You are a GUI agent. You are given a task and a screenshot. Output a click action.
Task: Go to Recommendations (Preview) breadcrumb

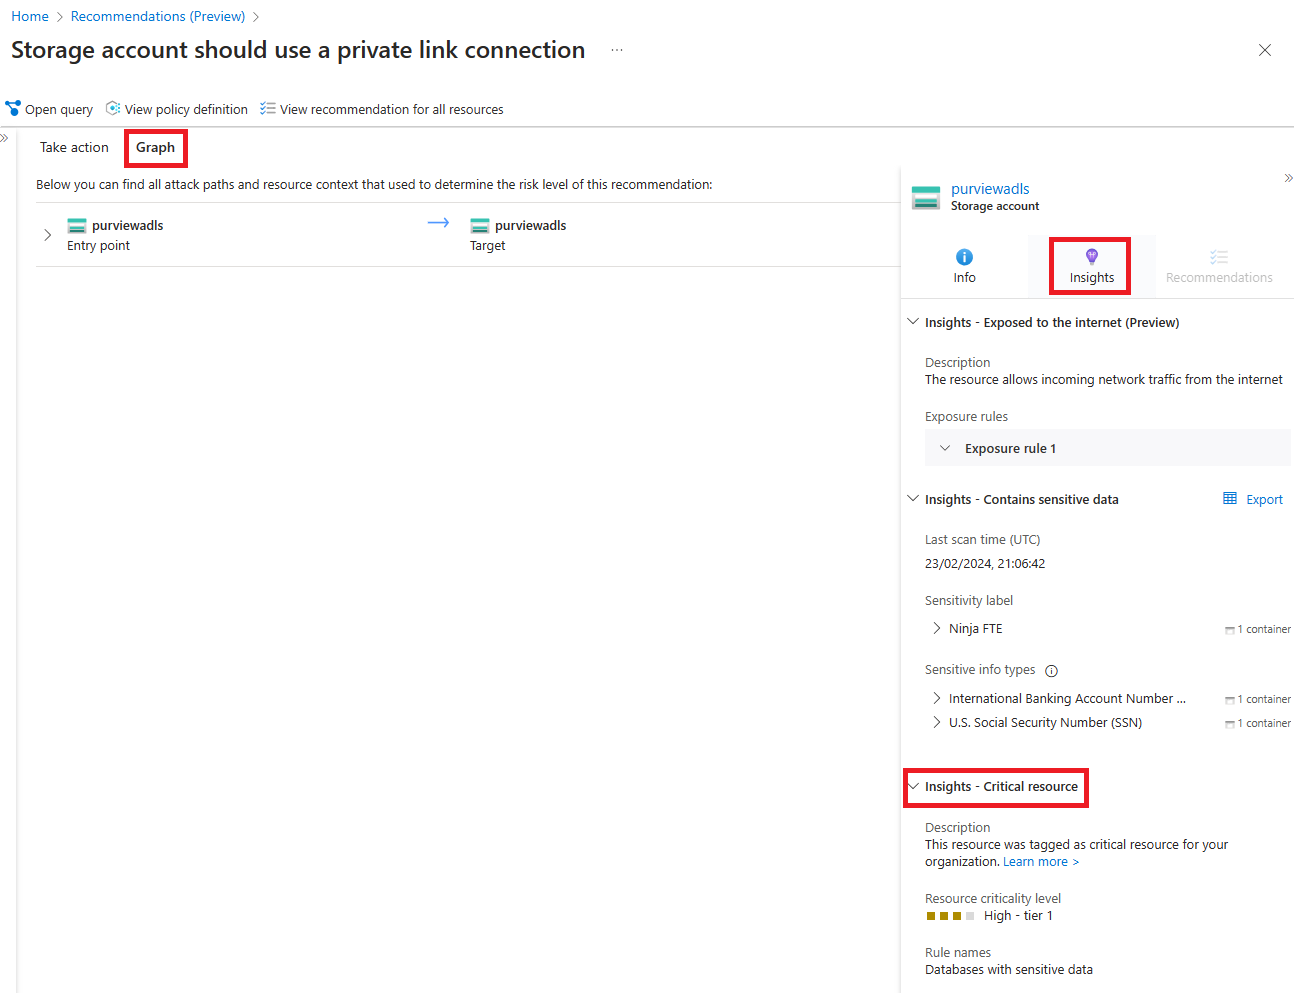(x=158, y=16)
